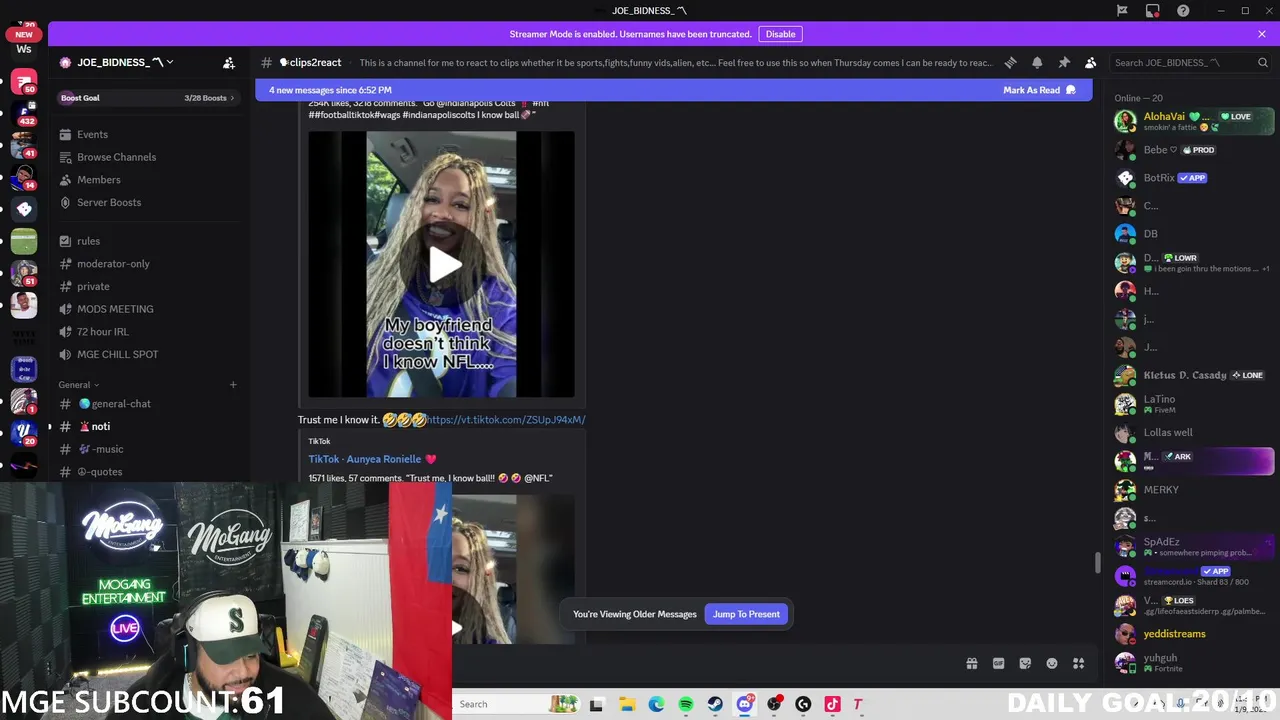Collapse the General category

click(78, 385)
